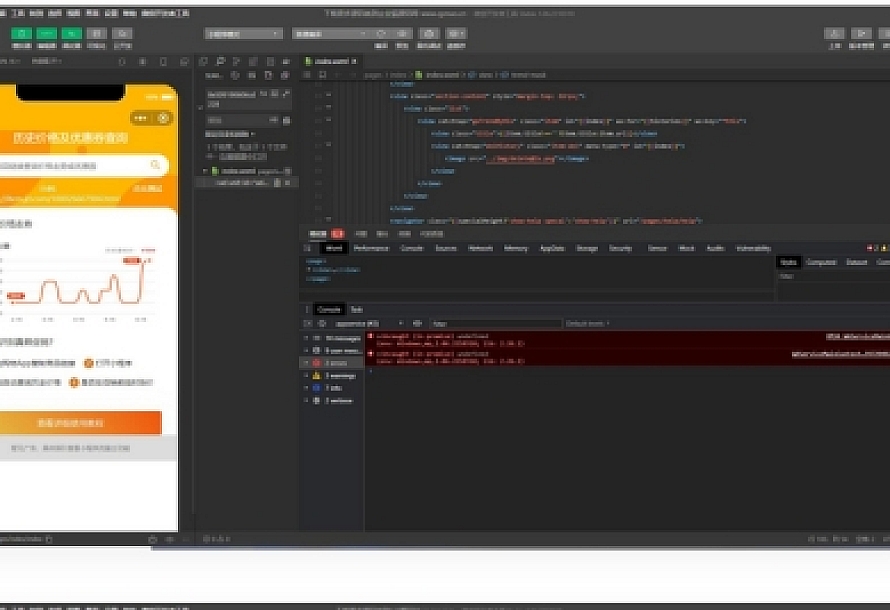This screenshot has width=890, height=610.
Task: Open the mini program mode dropdown
Action: [x=245, y=33]
